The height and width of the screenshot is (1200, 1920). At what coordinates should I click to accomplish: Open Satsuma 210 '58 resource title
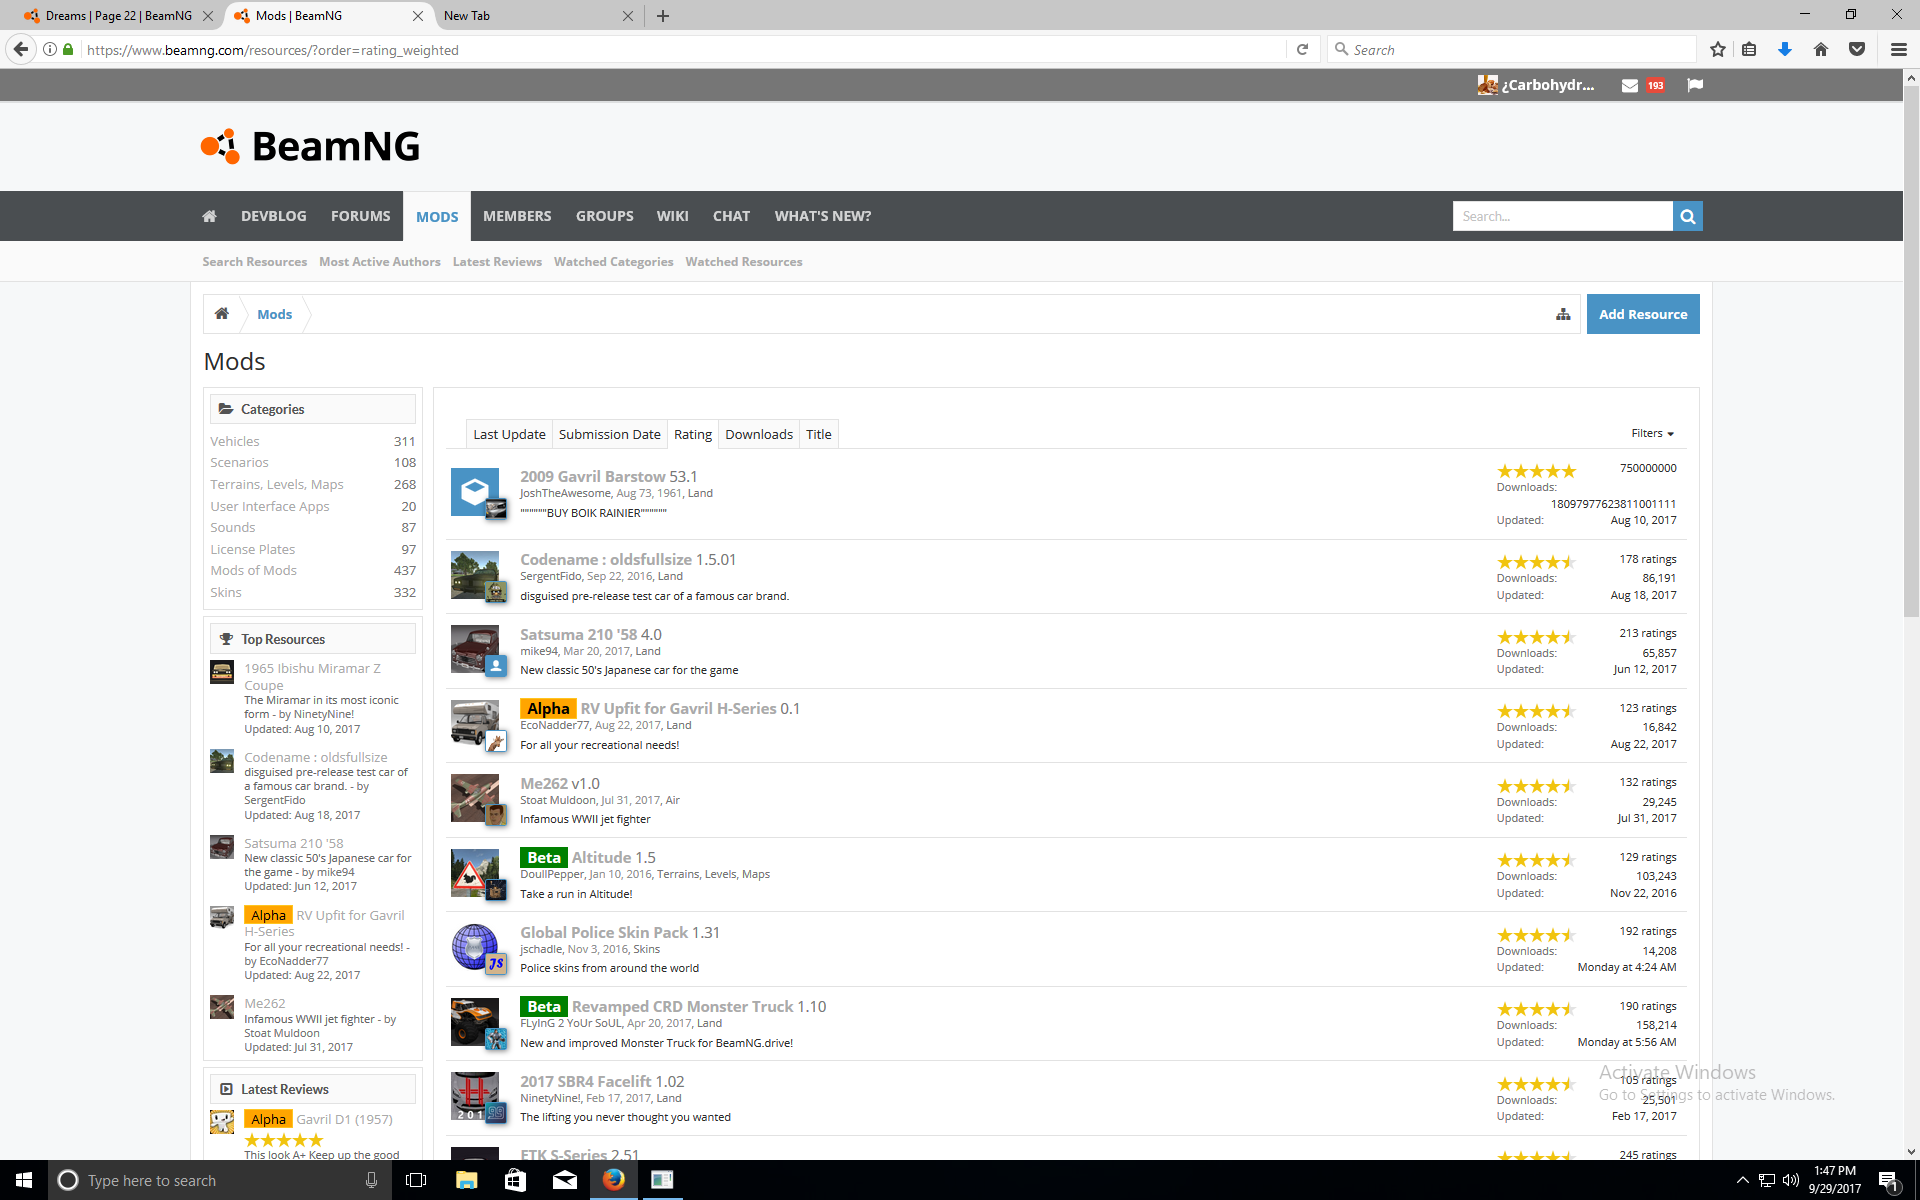[x=579, y=634]
